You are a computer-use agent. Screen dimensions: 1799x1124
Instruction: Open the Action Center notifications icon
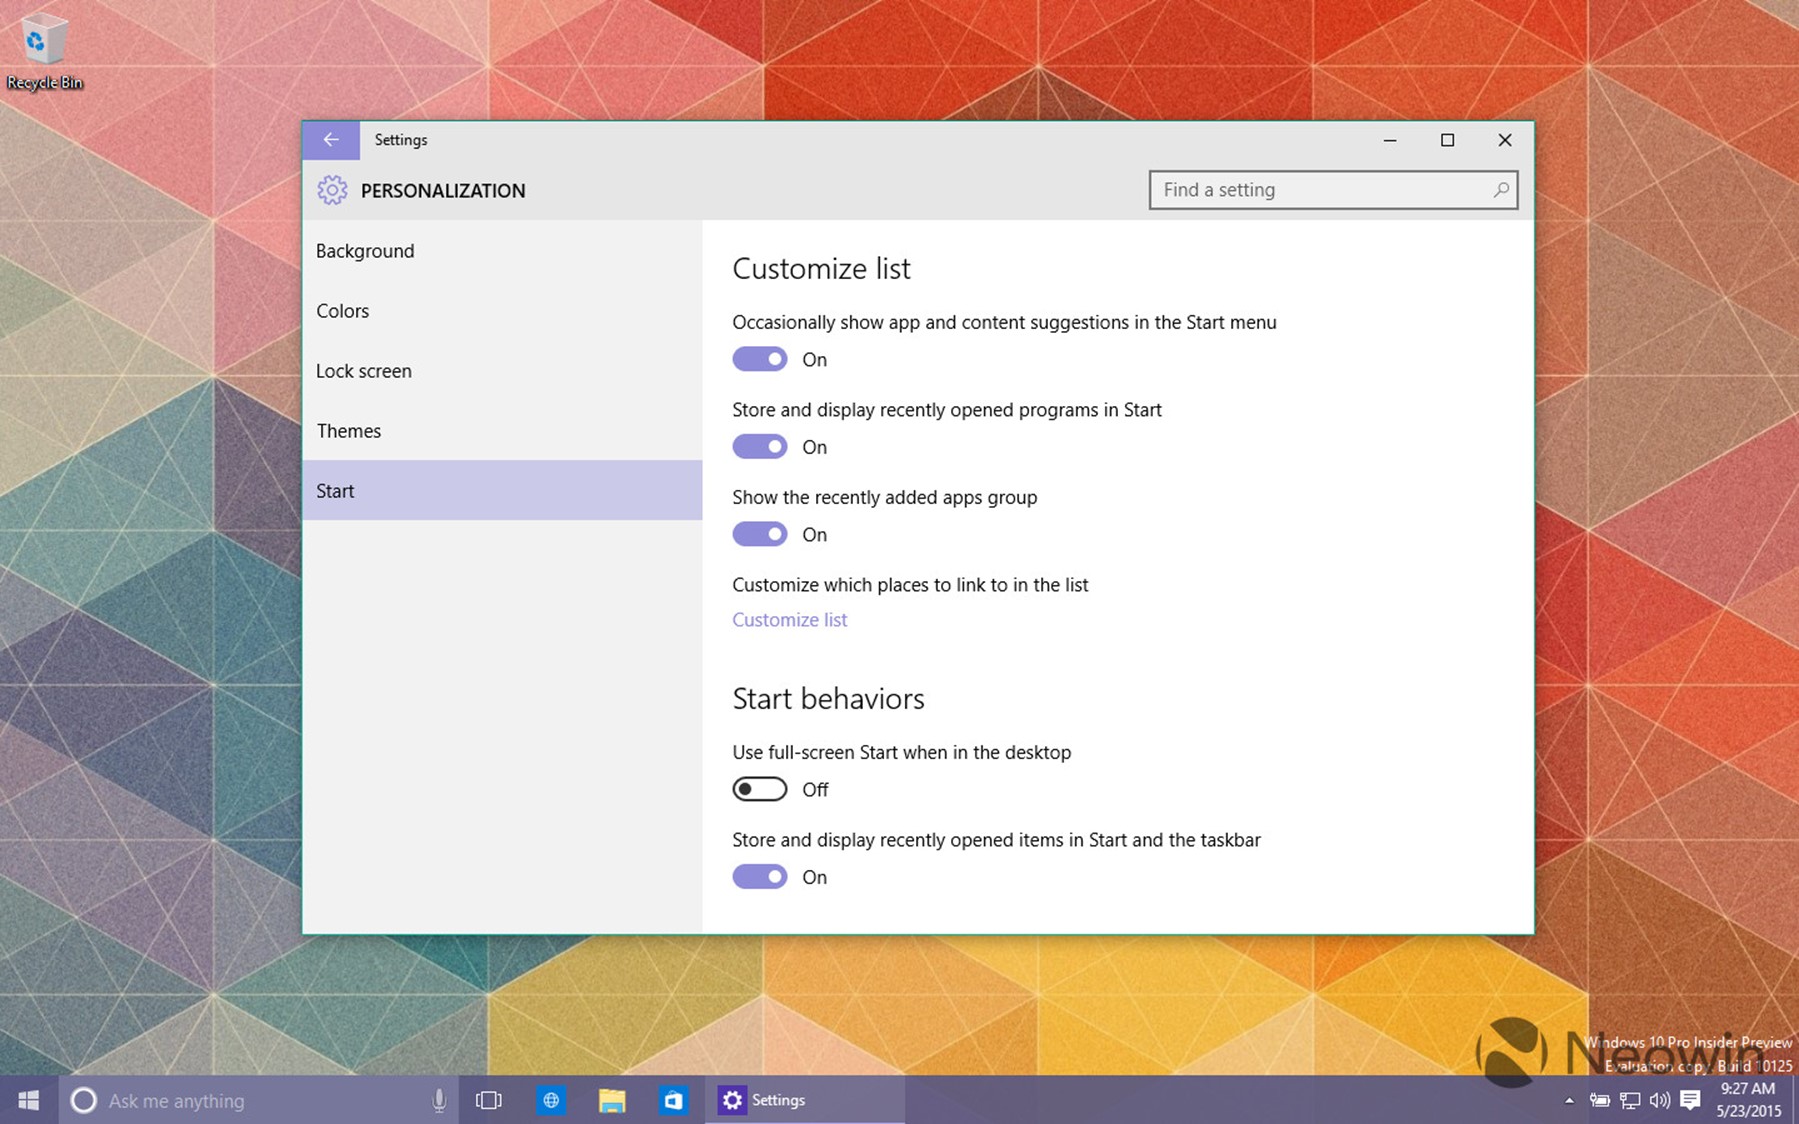coord(1690,1100)
